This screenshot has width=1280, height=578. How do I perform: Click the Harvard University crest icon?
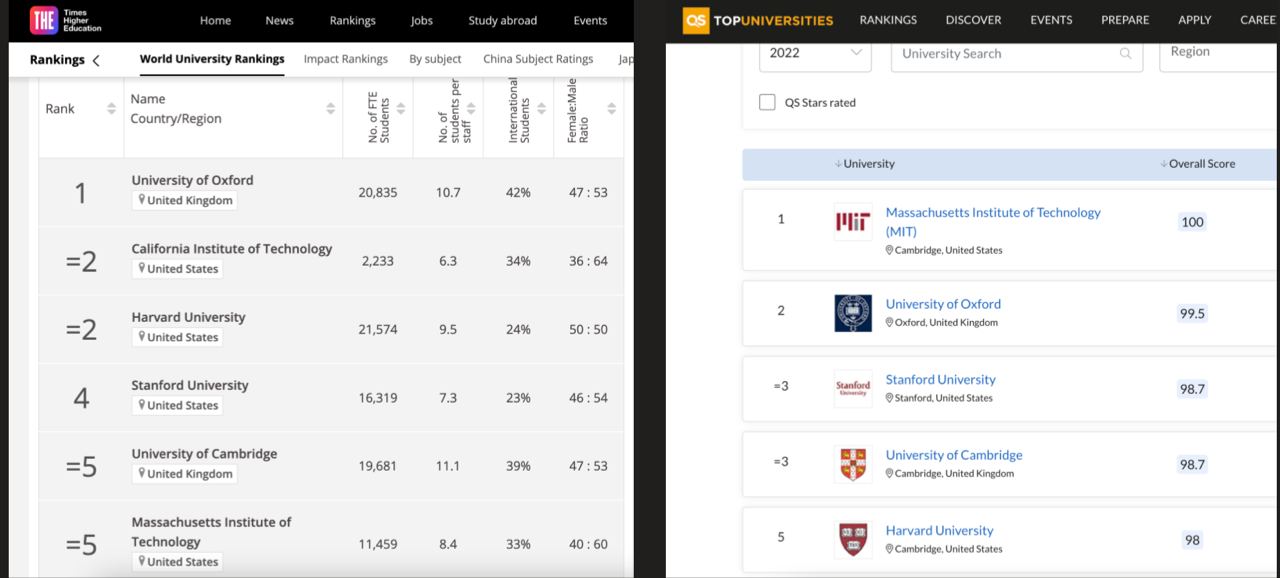click(x=853, y=539)
